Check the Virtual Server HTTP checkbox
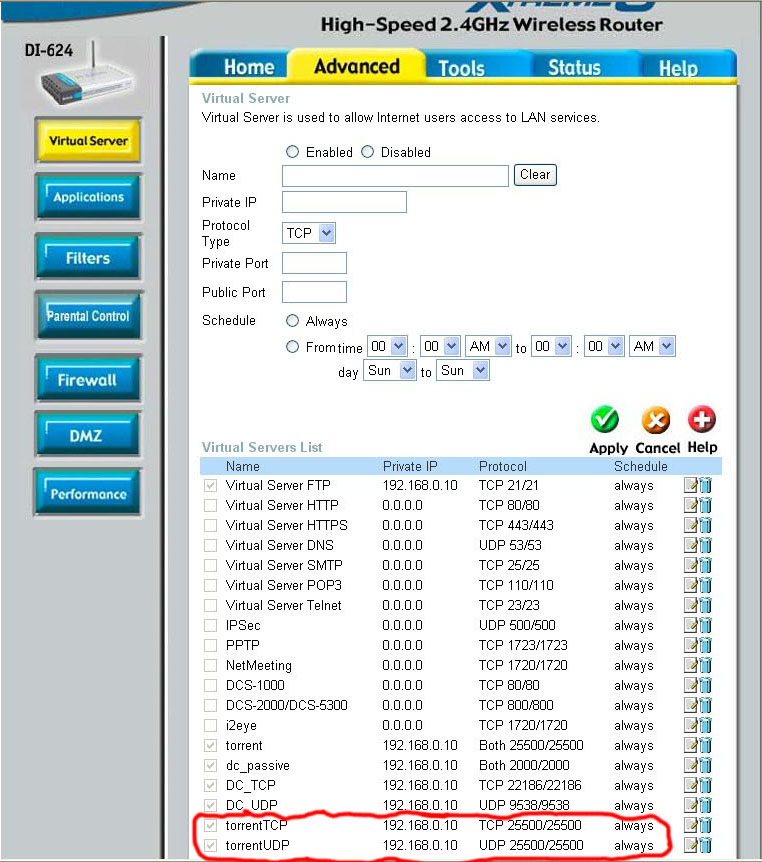The image size is (762, 862). (x=210, y=505)
